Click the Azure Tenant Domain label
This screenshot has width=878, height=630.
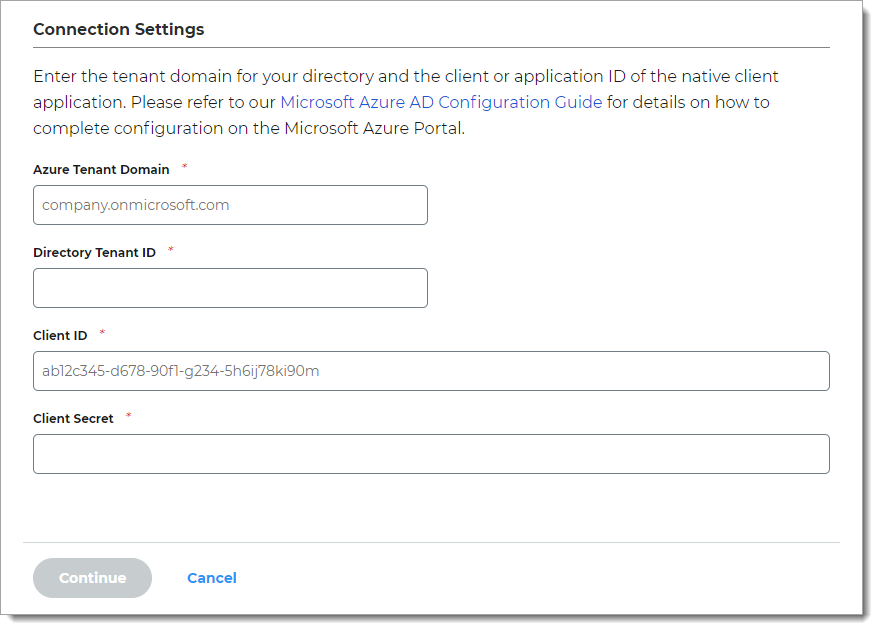[x=101, y=170]
